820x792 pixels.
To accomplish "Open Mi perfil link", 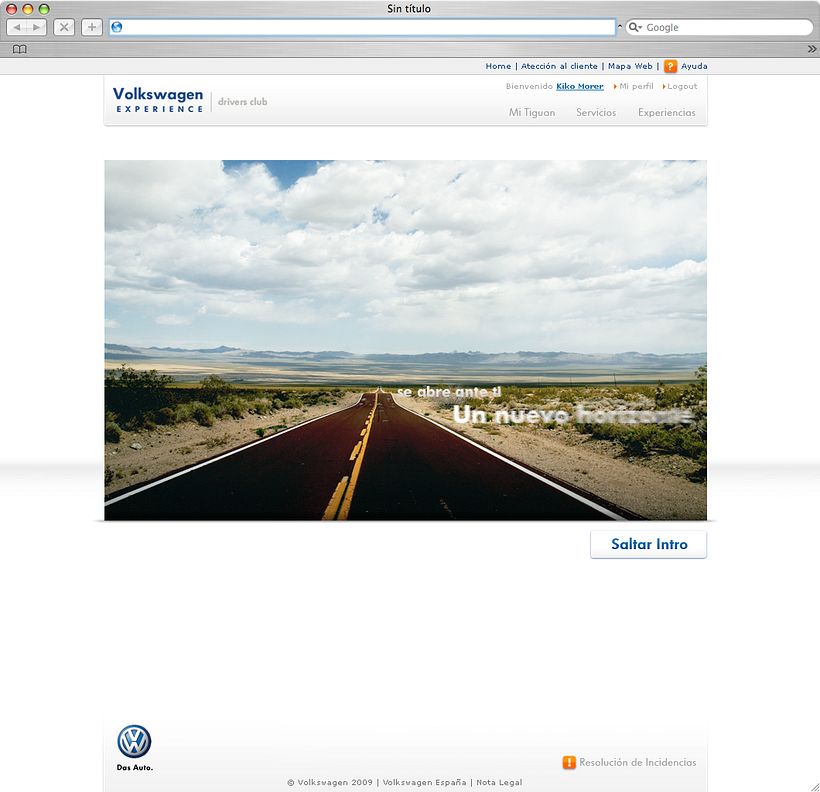I will (636, 86).
